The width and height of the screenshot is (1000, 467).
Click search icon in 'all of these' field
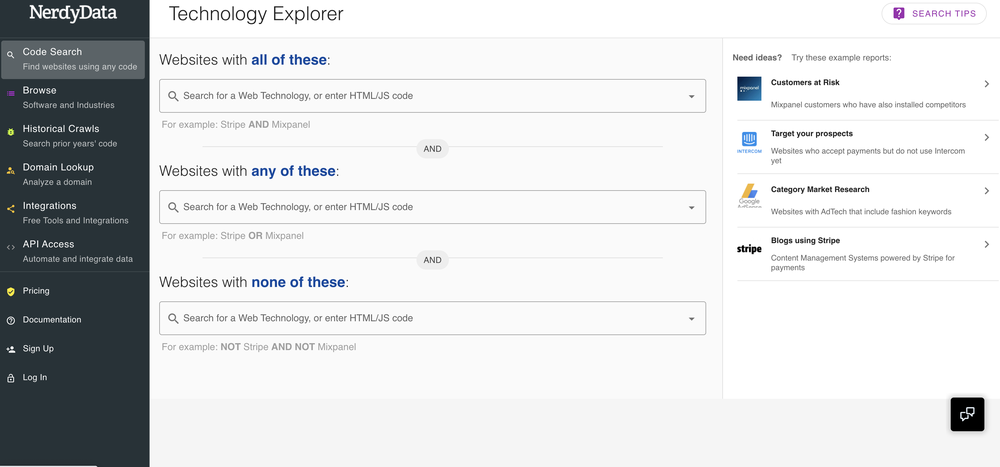tap(173, 96)
